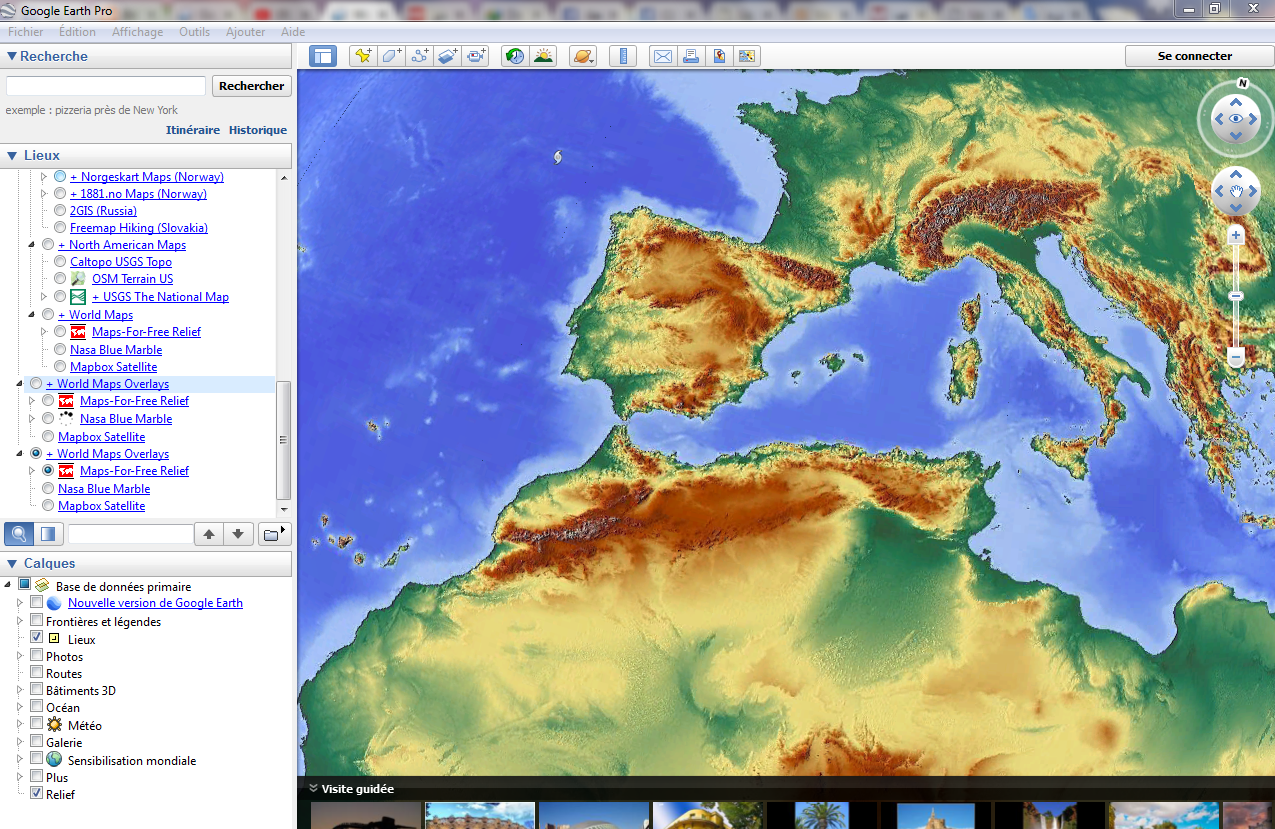
Task: Expand the Galerie layer node
Action: (20, 742)
